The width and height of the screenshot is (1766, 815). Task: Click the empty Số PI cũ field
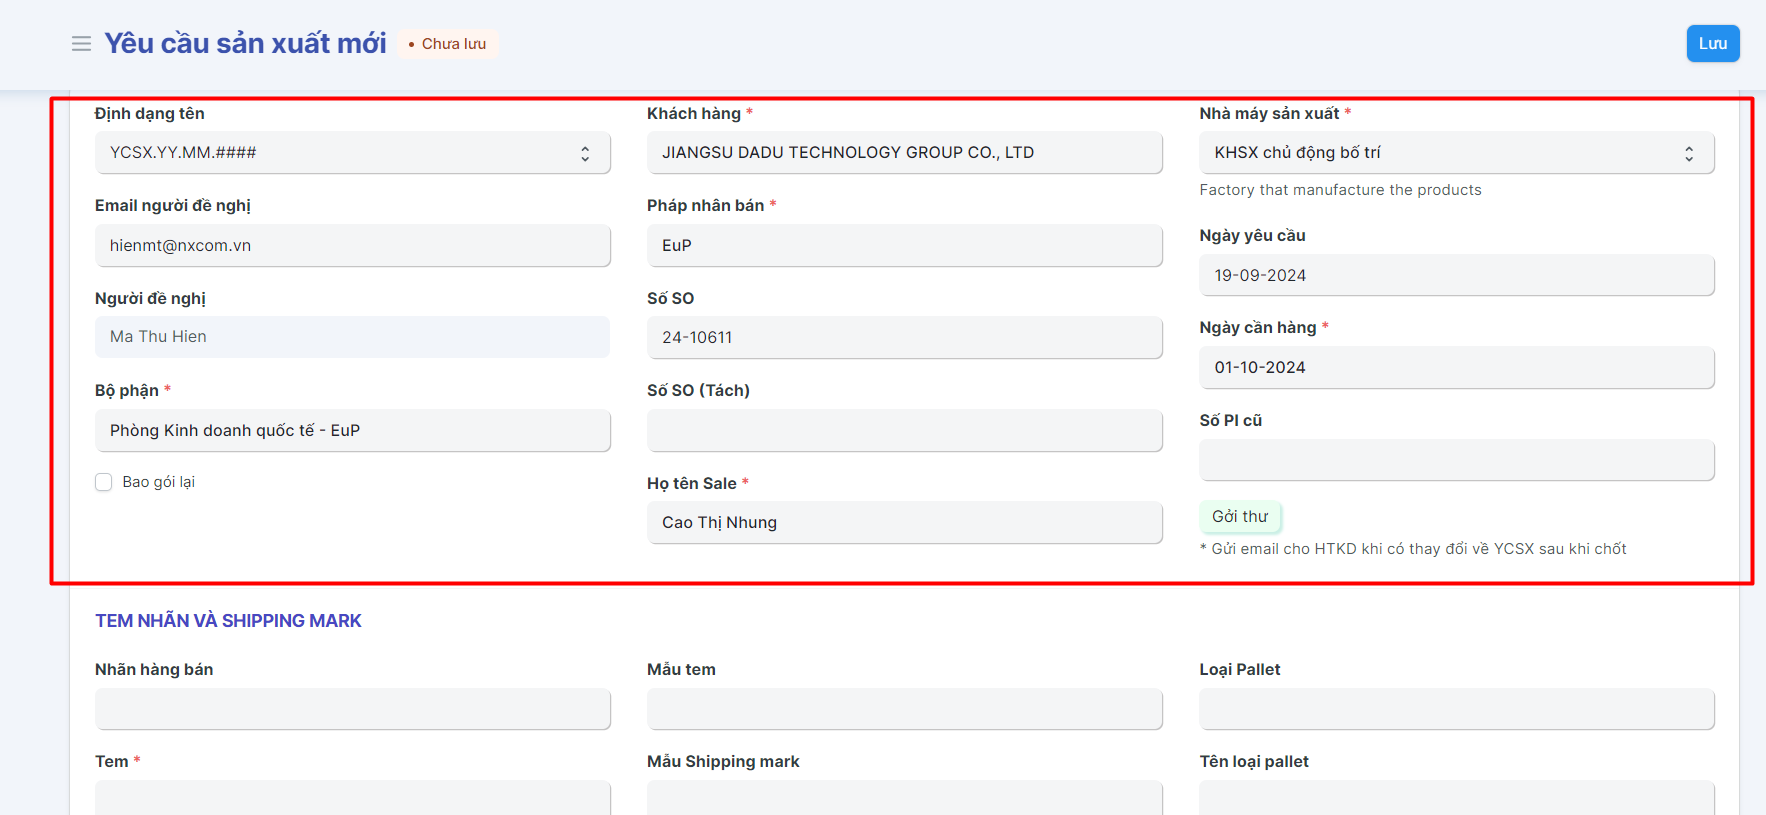click(1456, 461)
